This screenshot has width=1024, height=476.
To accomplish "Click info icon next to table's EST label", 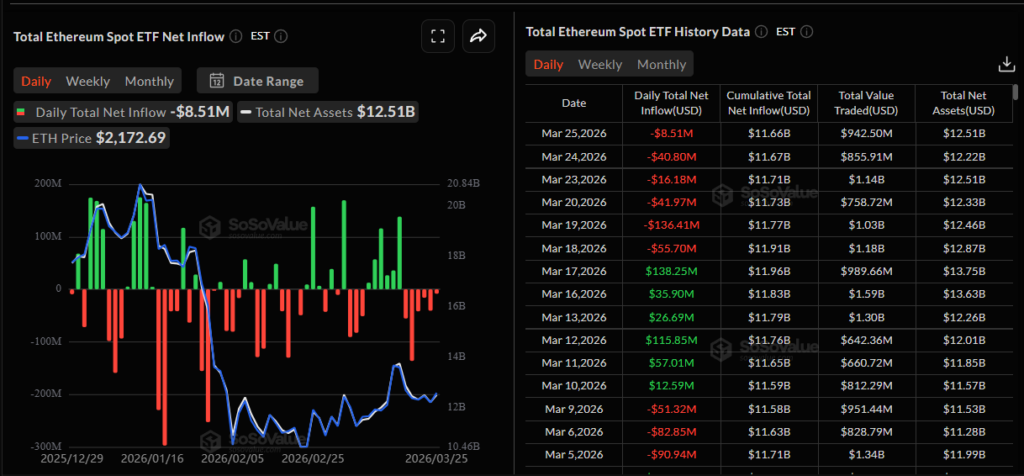I will tap(809, 32).
